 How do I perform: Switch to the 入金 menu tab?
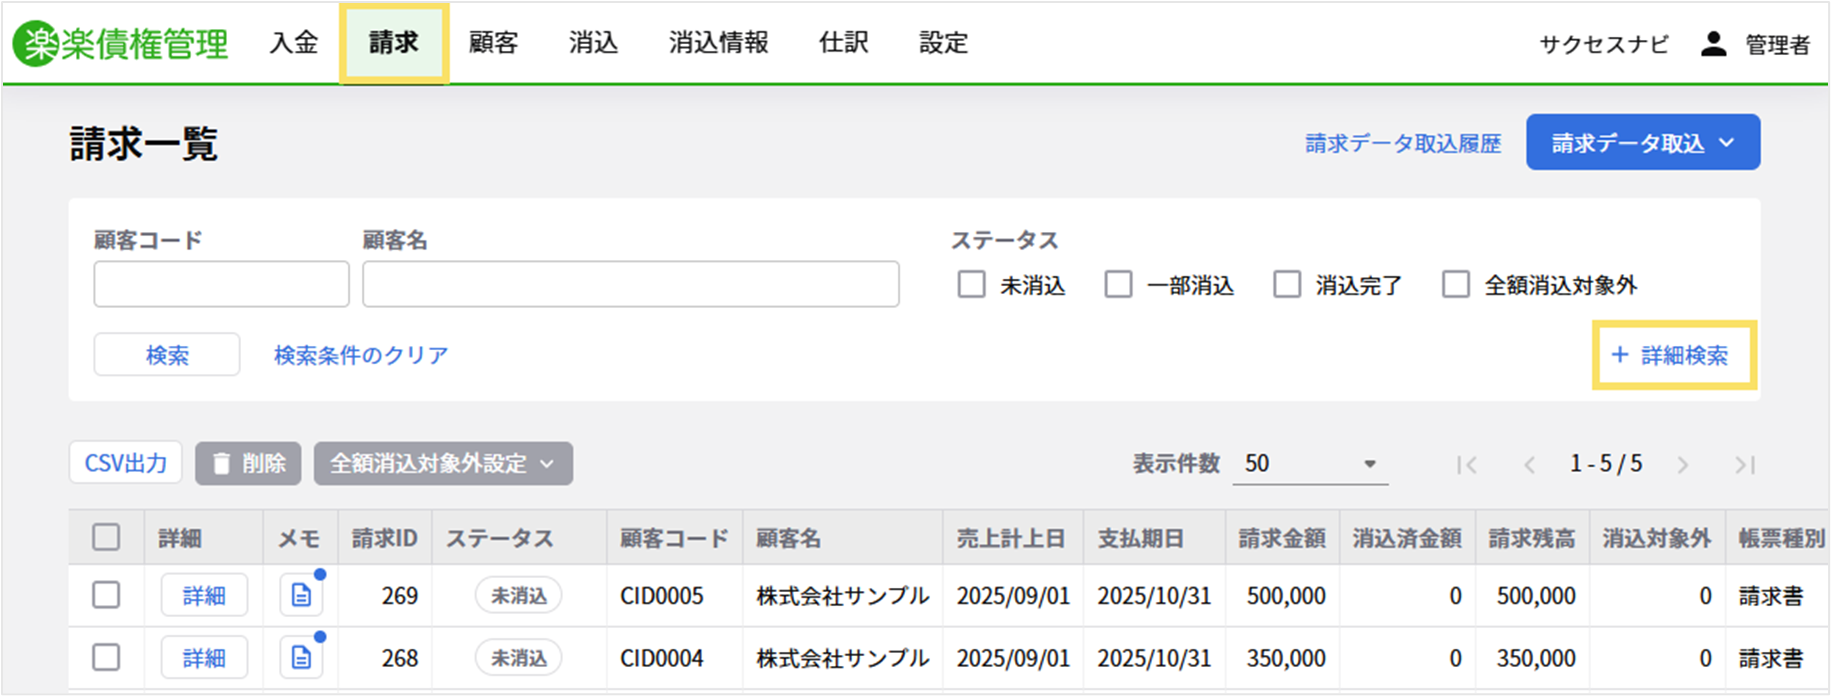pyautogui.click(x=294, y=43)
